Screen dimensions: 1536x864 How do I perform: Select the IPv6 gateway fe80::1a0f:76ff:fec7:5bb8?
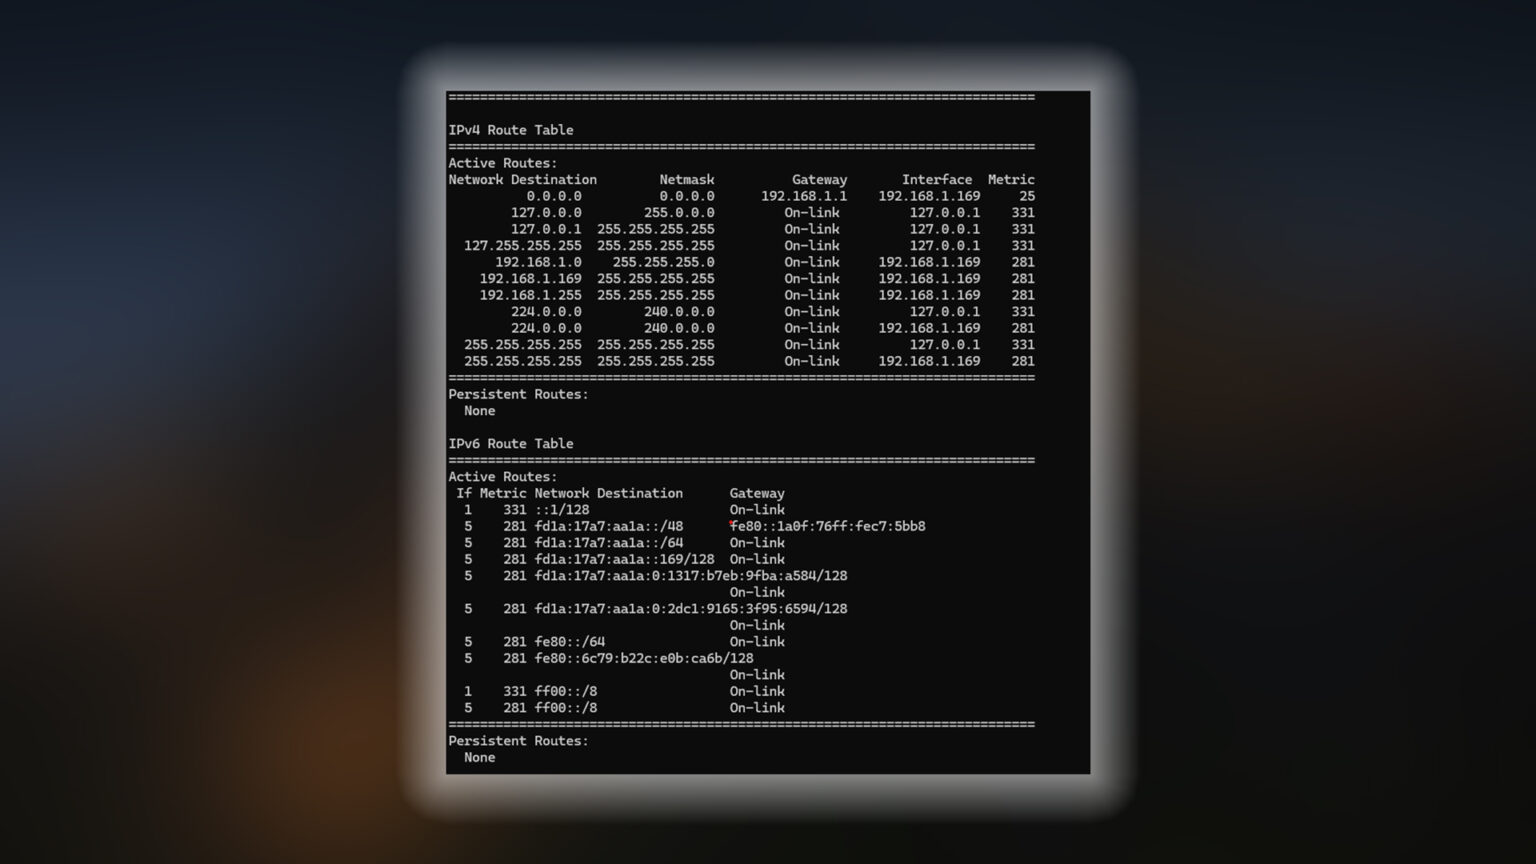[828, 525]
